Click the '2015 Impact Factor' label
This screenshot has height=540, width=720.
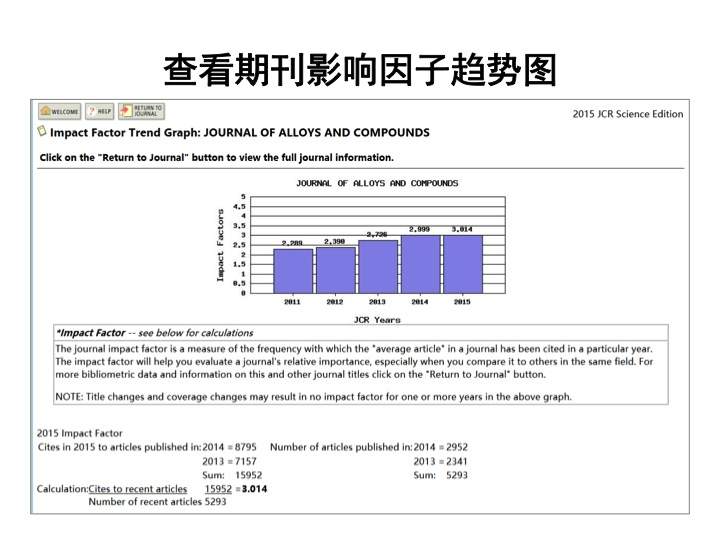pyautogui.click(x=79, y=433)
